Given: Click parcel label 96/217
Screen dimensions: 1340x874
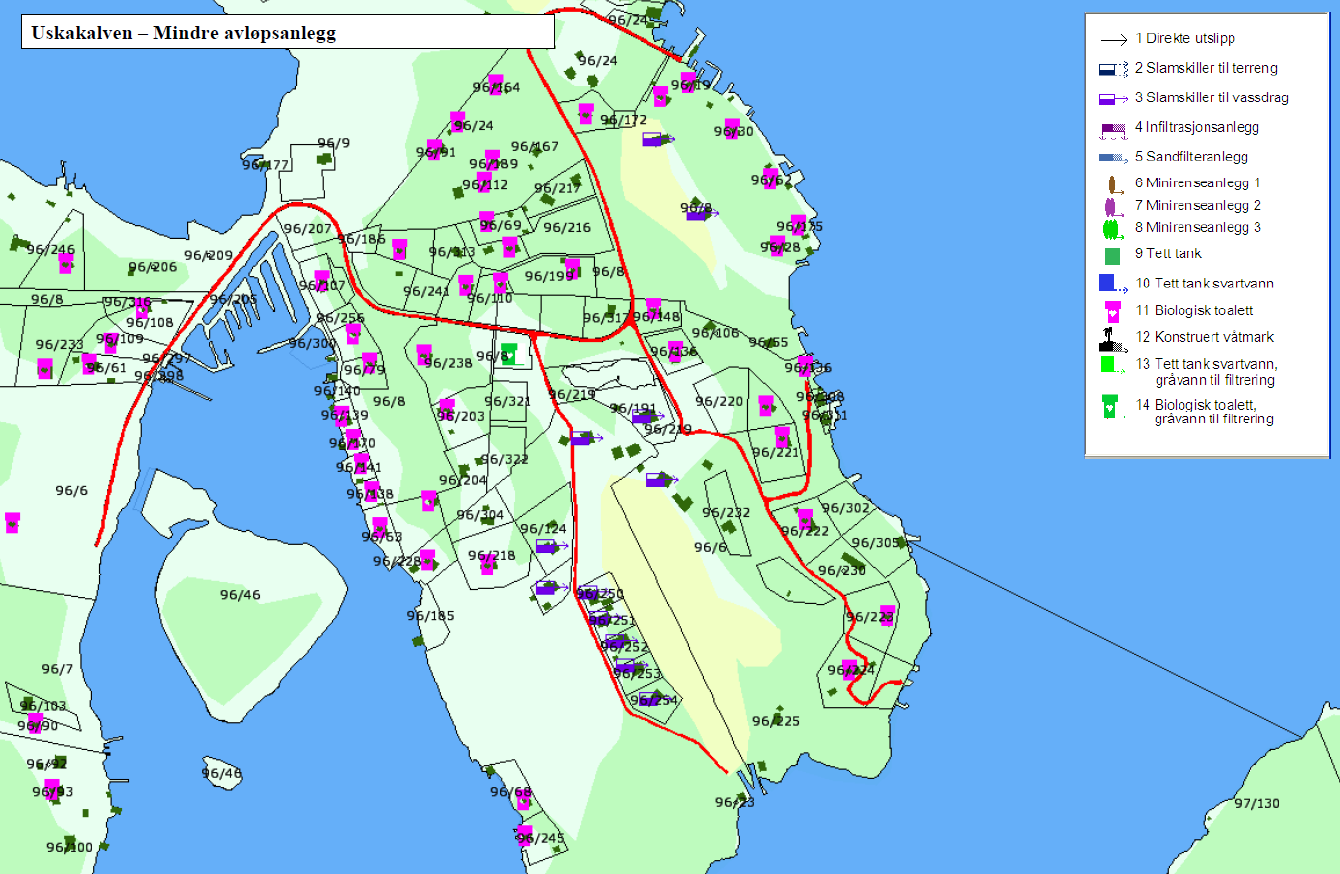Looking at the screenshot, I should pos(558,188).
